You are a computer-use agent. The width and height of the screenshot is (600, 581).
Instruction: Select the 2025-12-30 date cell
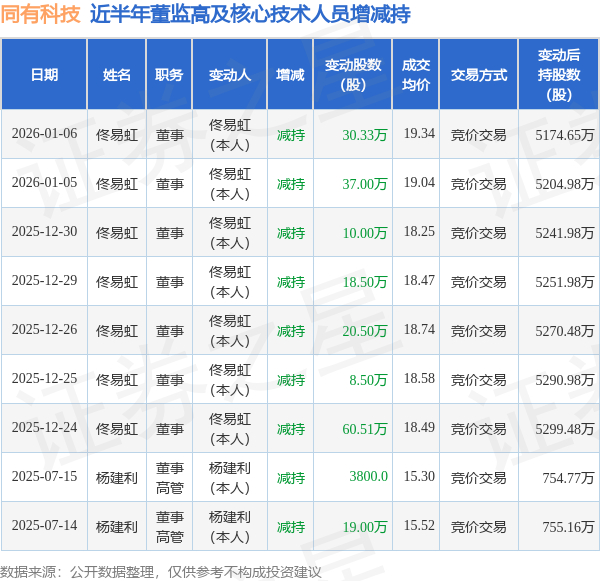tap(44, 232)
